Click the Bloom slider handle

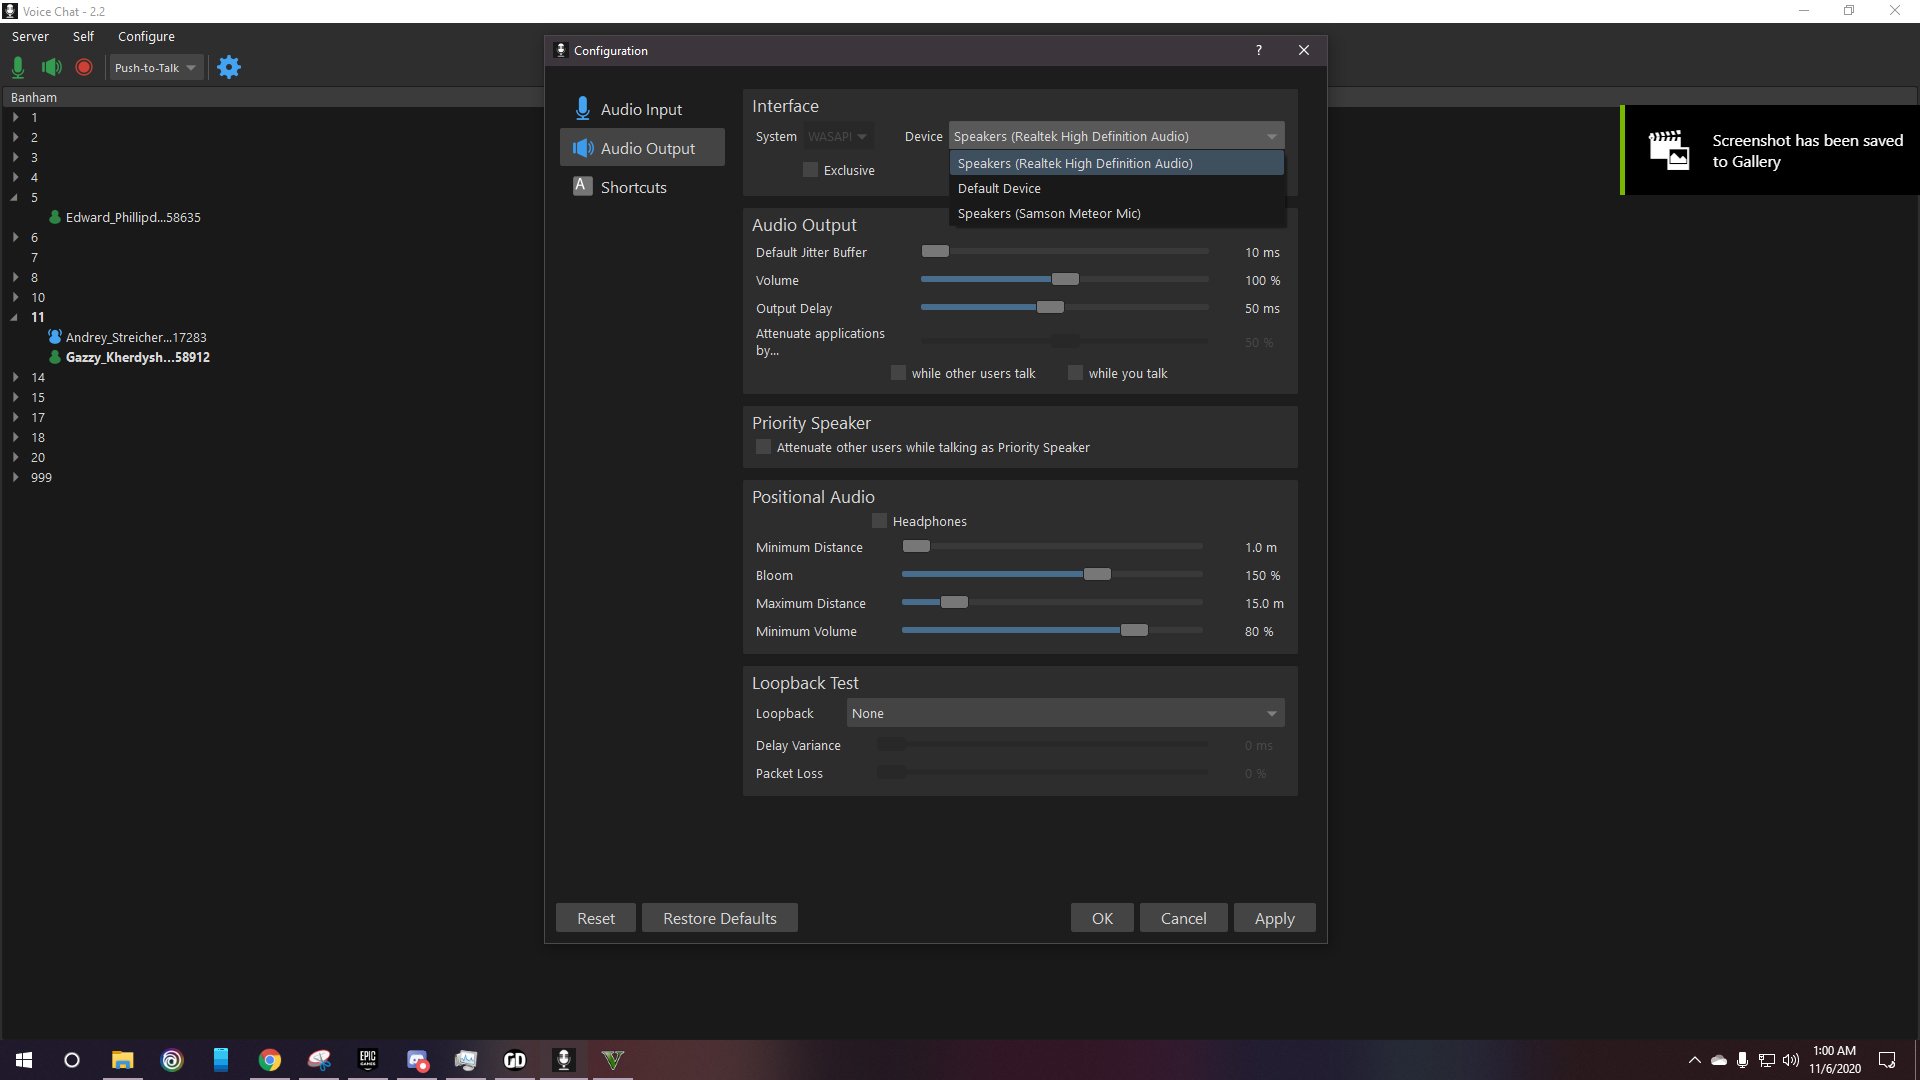coord(1097,575)
